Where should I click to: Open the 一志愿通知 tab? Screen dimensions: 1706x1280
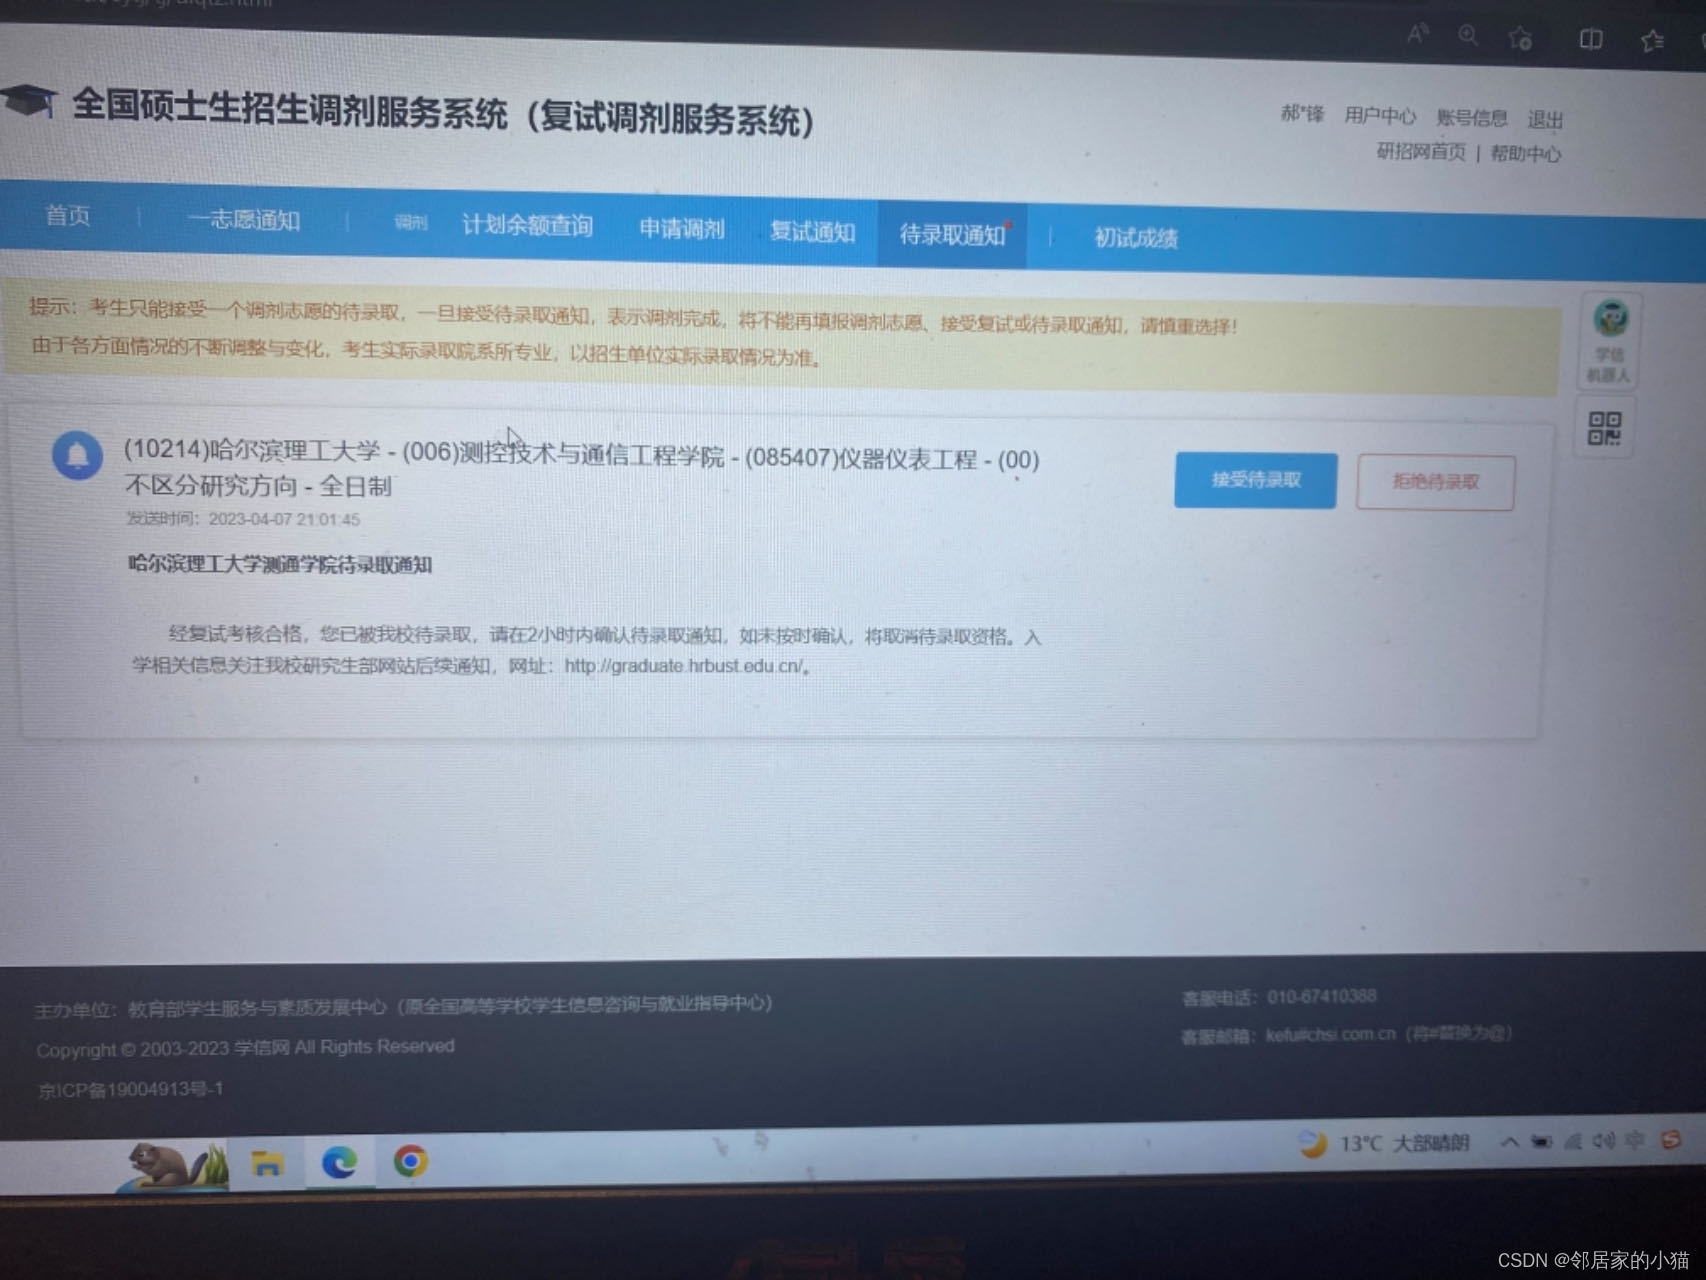(x=243, y=220)
